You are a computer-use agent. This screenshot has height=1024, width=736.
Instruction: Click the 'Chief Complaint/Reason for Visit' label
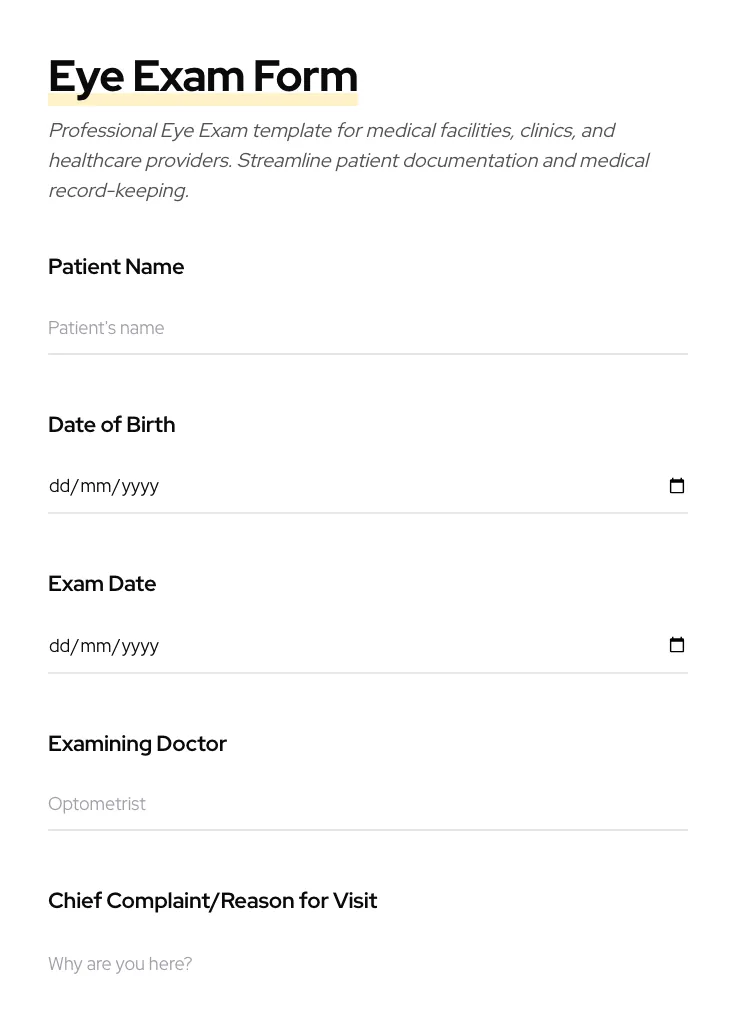(213, 901)
